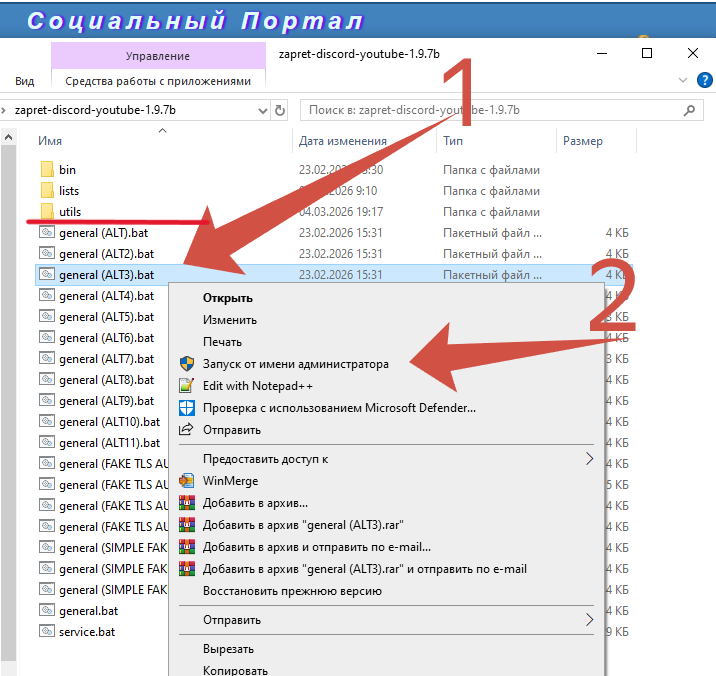Click the lists folder icon
The image size is (716, 676).
click(x=47, y=190)
